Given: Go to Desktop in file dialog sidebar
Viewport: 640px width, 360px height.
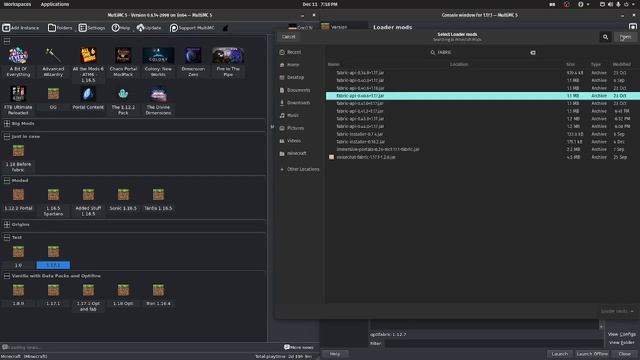Looking at the screenshot, I should pos(297,77).
